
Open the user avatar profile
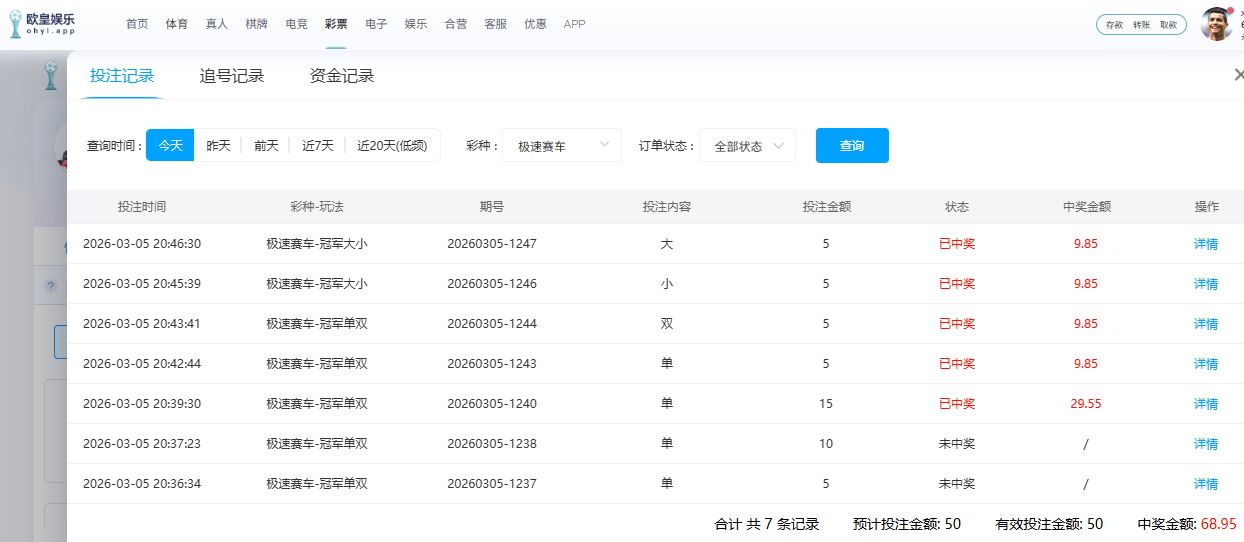click(1216, 24)
